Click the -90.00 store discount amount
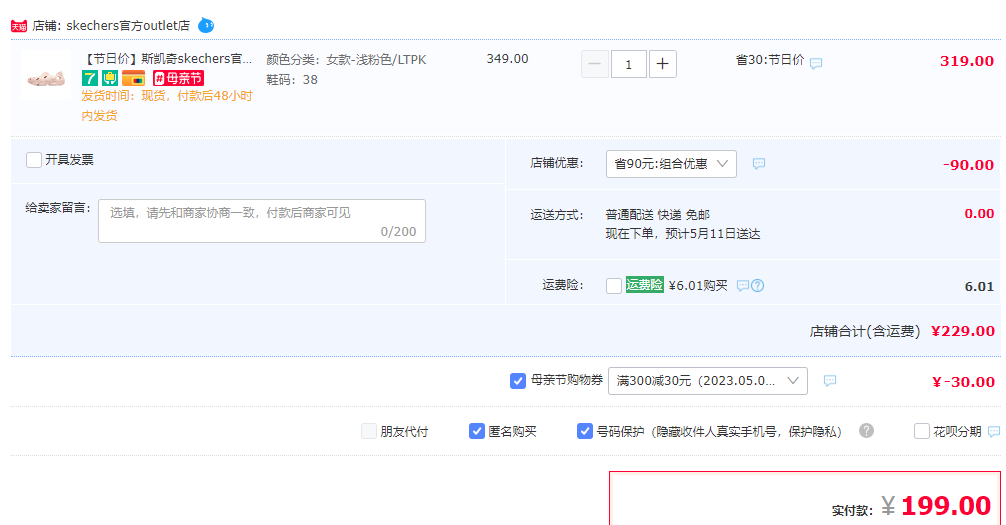1006x525 pixels. point(968,165)
